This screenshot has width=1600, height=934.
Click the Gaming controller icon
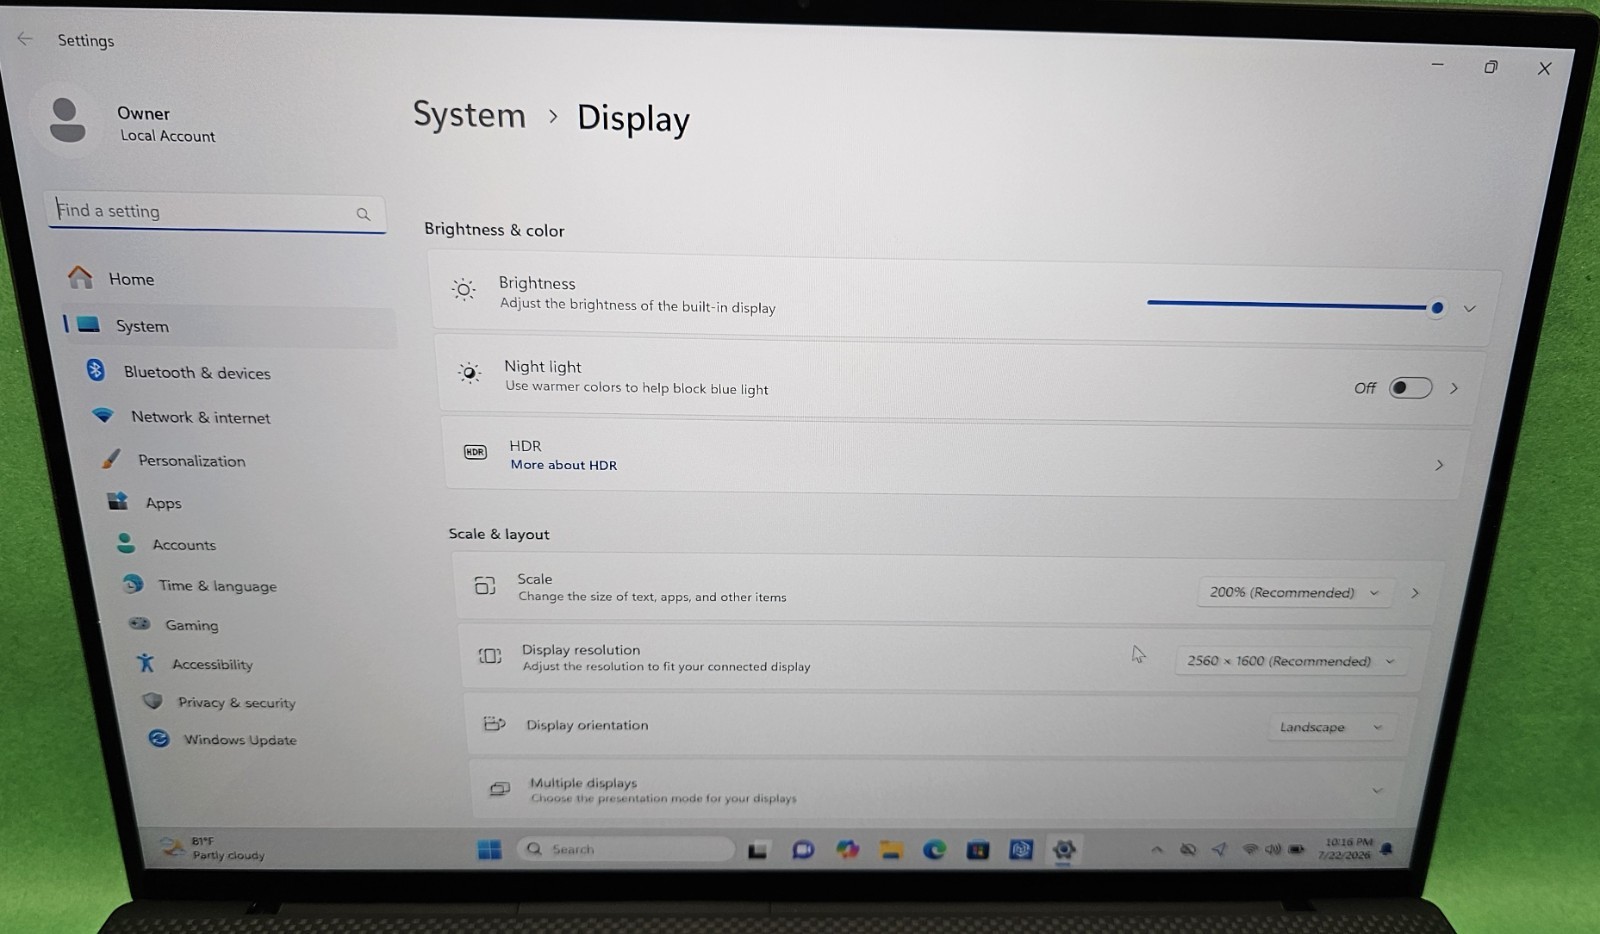click(139, 623)
